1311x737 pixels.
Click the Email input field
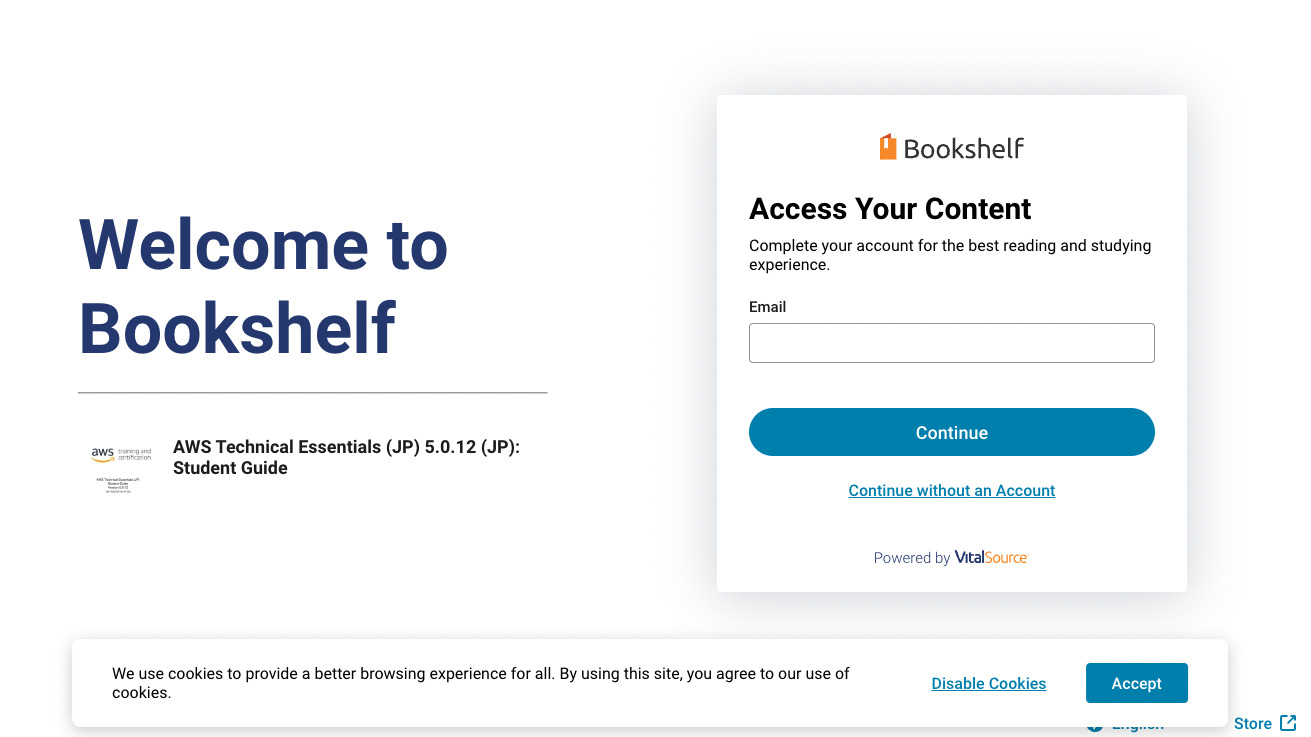click(951, 342)
